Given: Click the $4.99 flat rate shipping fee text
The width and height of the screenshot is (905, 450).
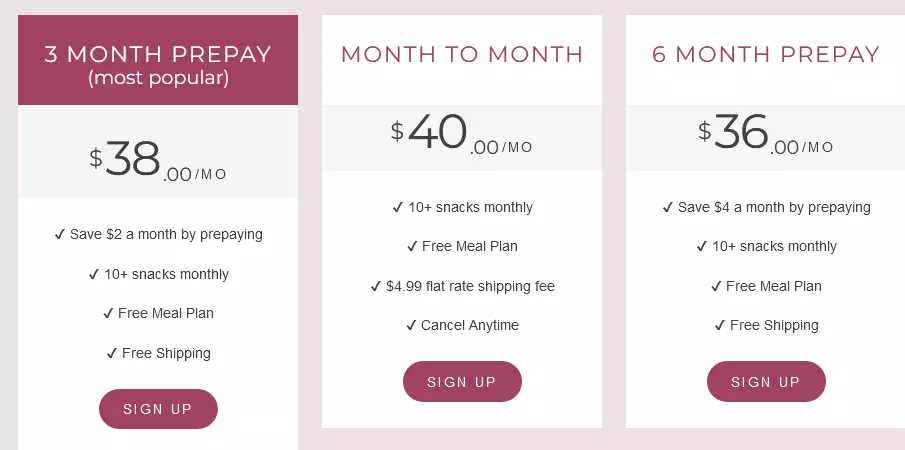Looking at the screenshot, I should coord(470,286).
